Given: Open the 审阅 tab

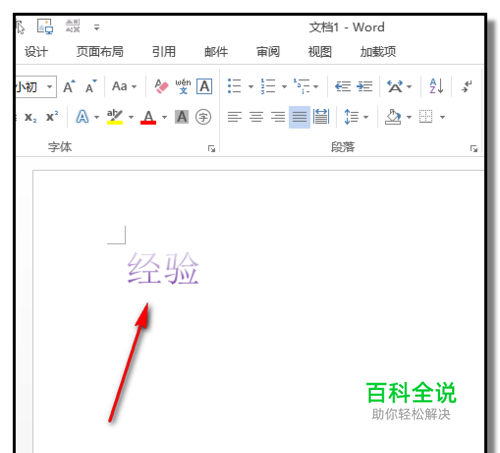Looking at the screenshot, I should click(268, 52).
